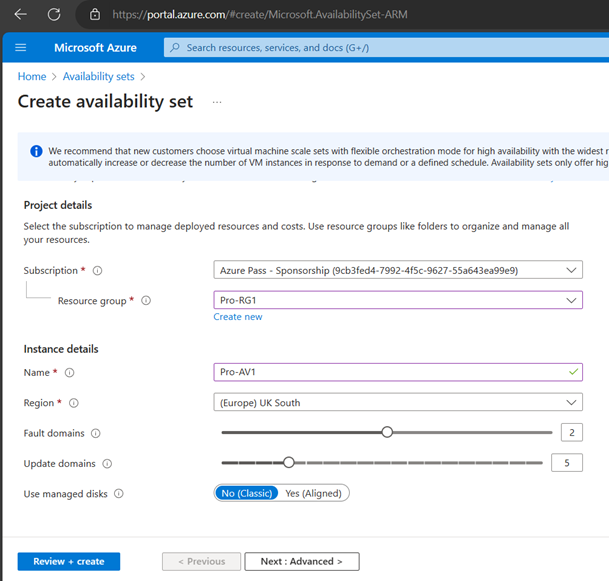Click the Use managed disks info icon
The height and width of the screenshot is (581, 609).
tap(119, 494)
